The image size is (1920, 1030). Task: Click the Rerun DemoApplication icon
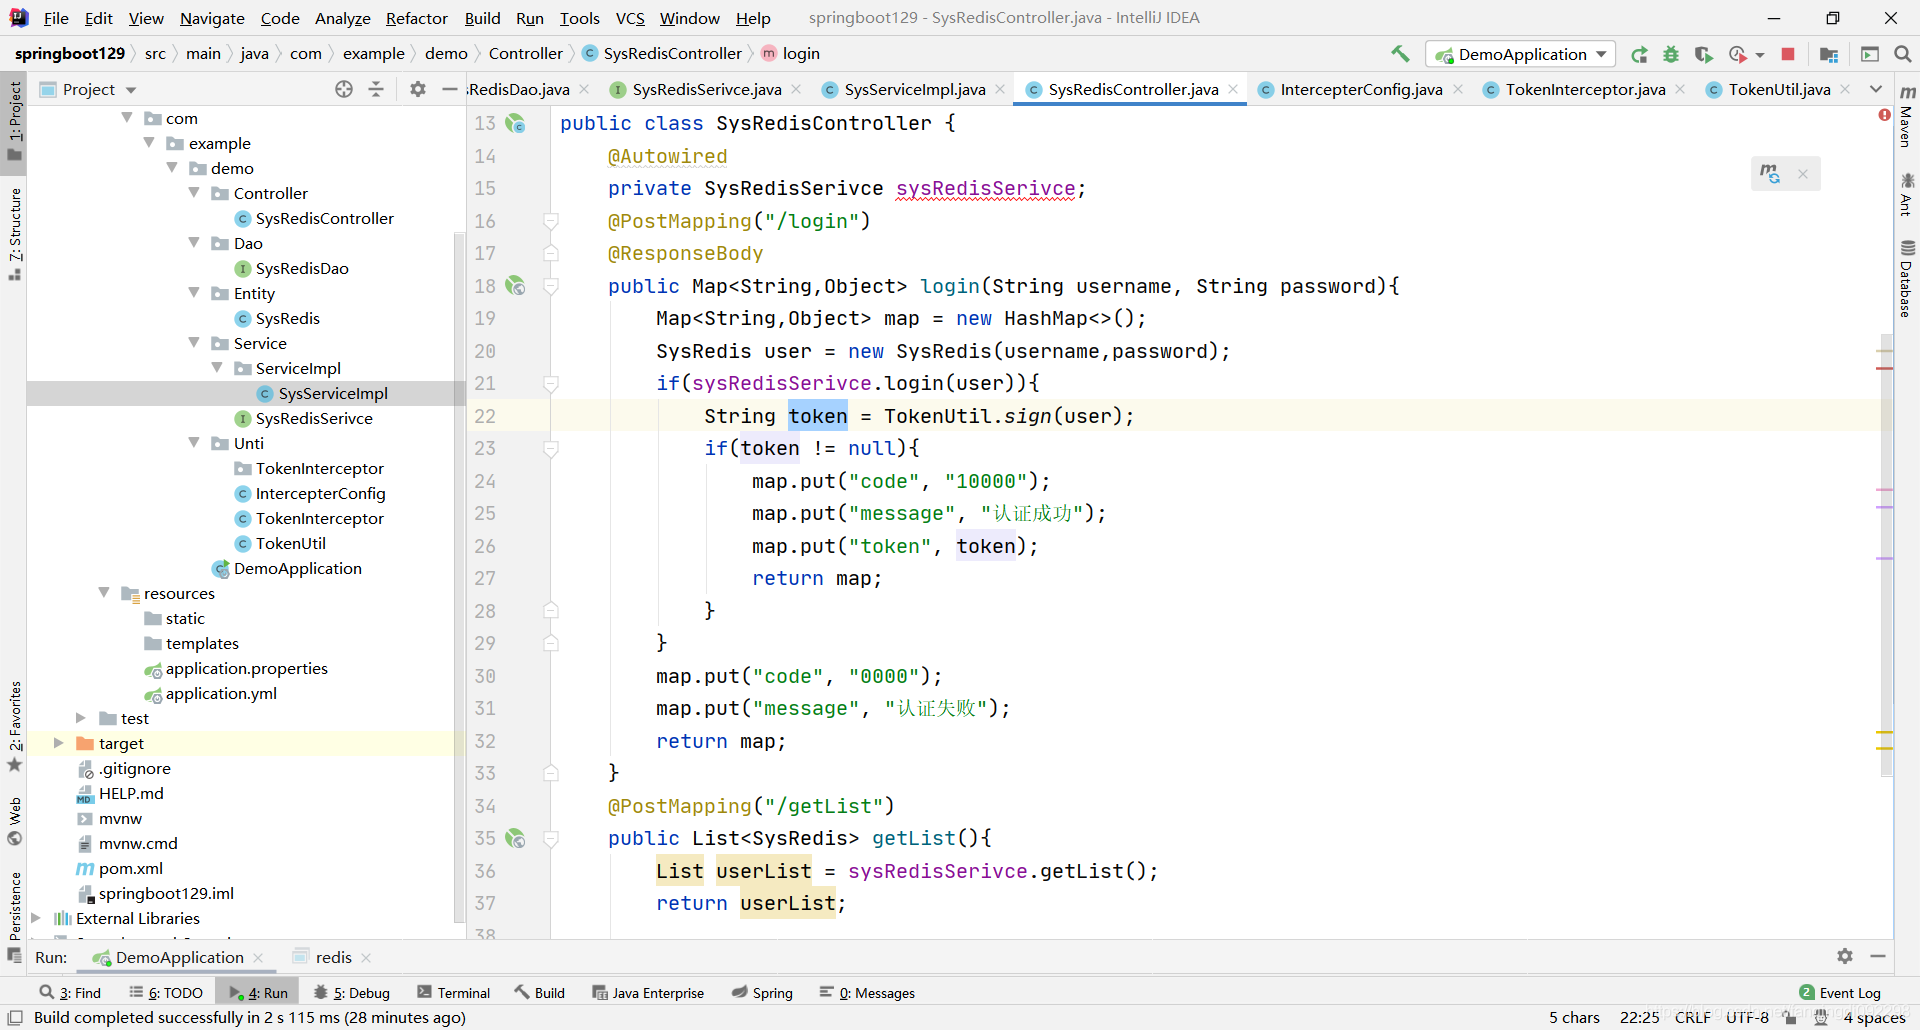point(1639,54)
